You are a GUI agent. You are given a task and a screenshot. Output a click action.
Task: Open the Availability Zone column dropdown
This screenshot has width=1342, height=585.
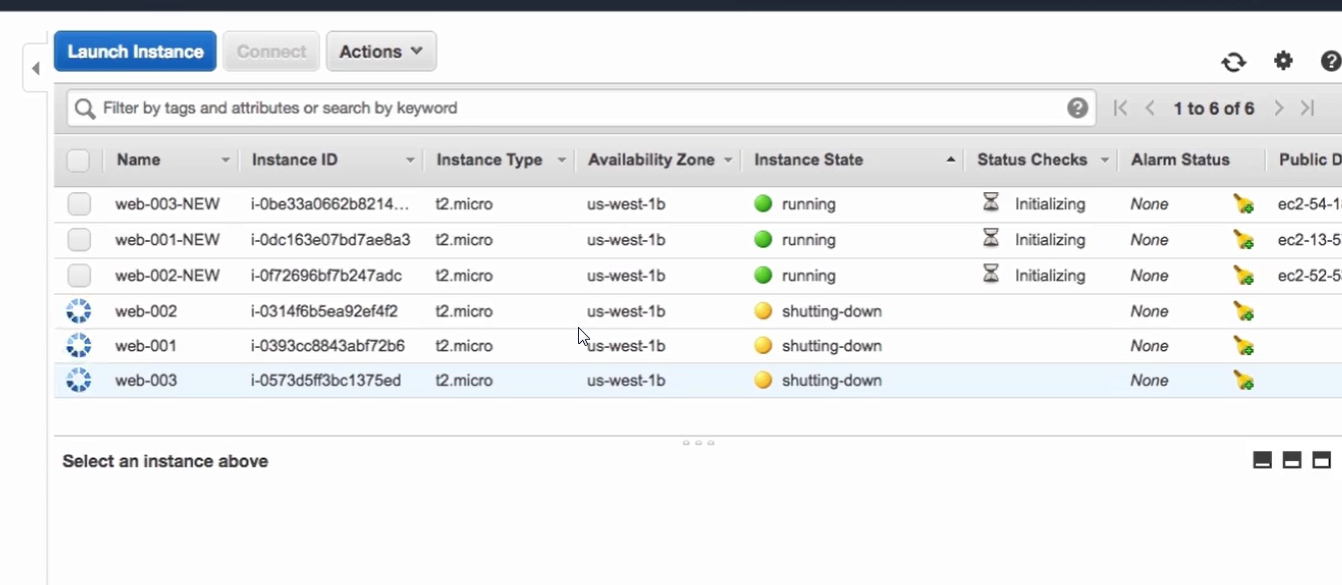728,160
